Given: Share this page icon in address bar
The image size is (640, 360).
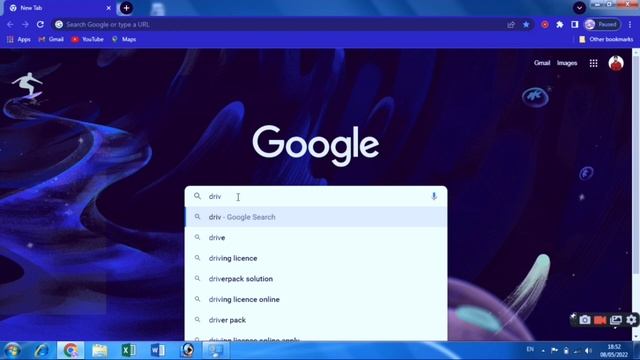Looking at the screenshot, I should point(511,24).
